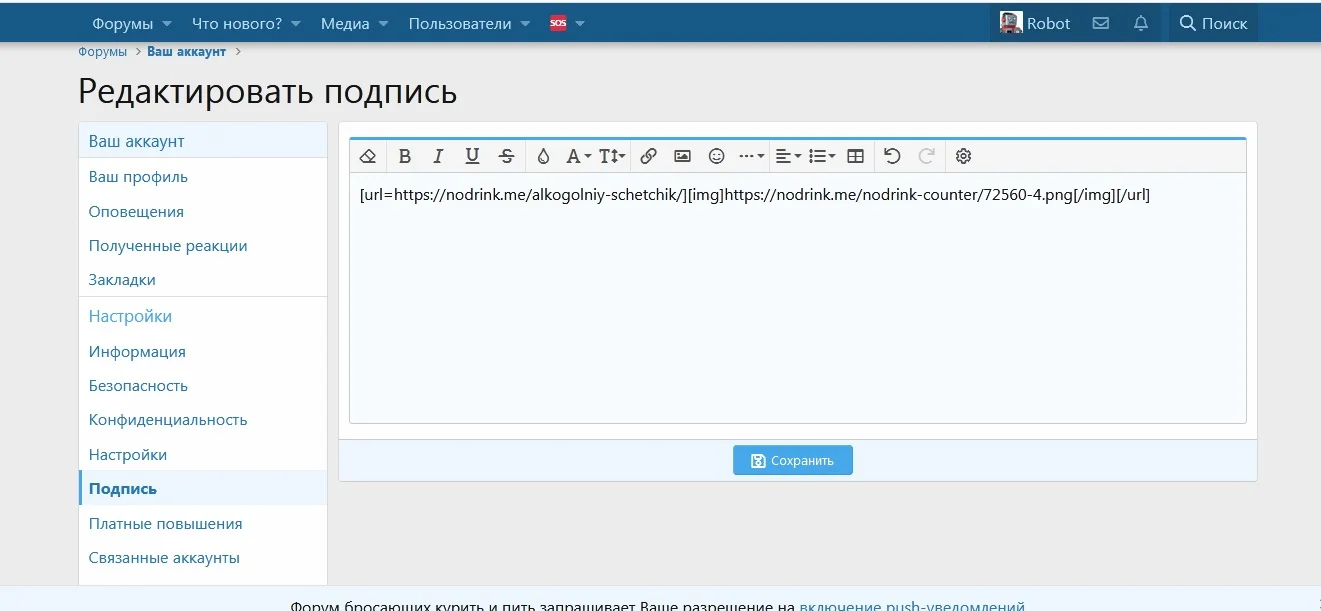Open the smilies emoji picker
1321x611 pixels.
coord(716,156)
